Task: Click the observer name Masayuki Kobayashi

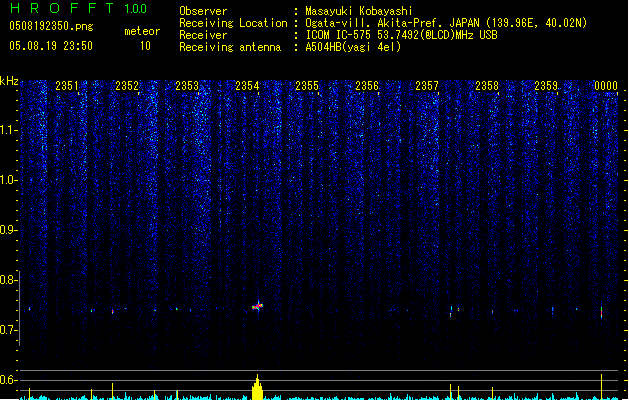Action: click(x=358, y=11)
